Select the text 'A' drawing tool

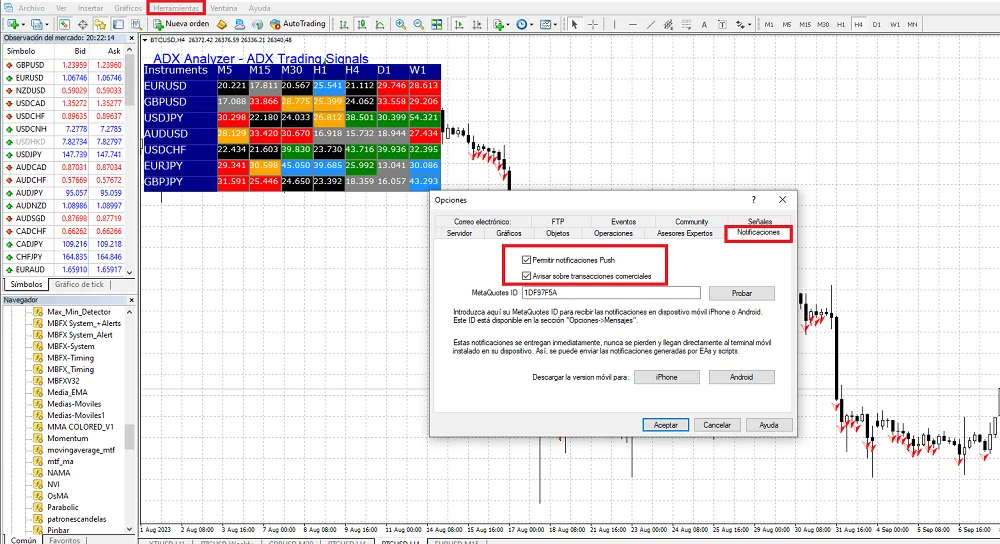tap(704, 24)
